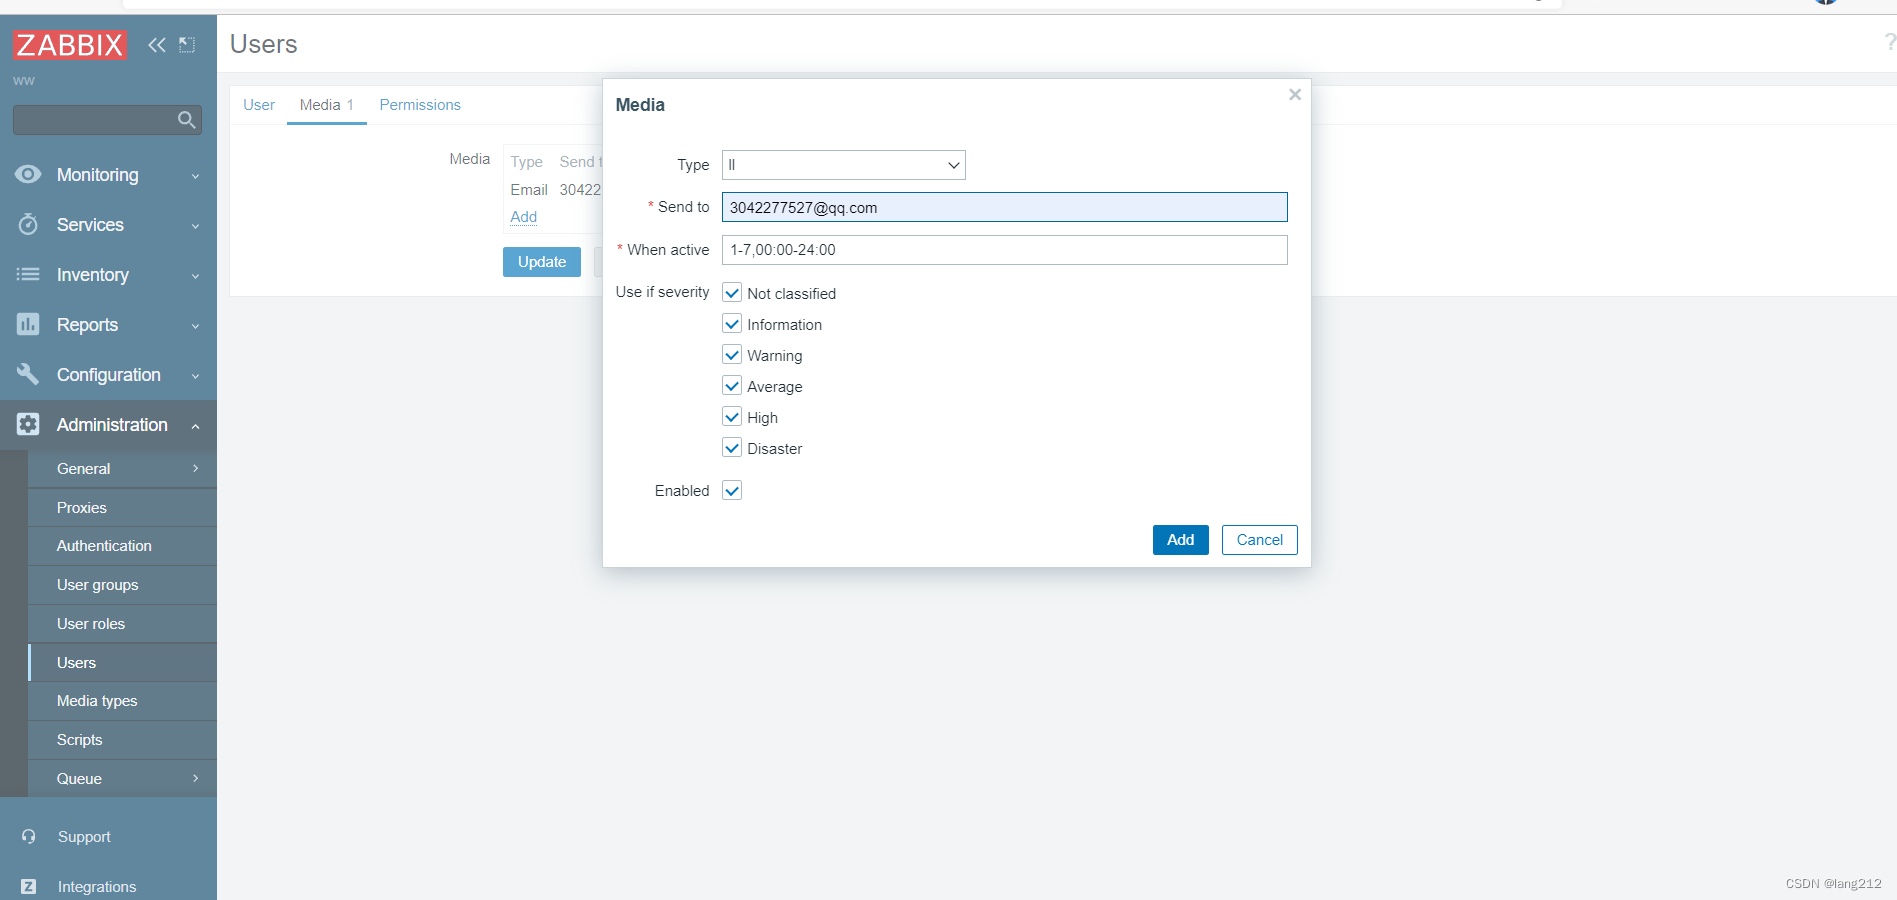The height and width of the screenshot is (900, 1897).
Task: Click the Services clock icon
Action: (x=28, y=224)
